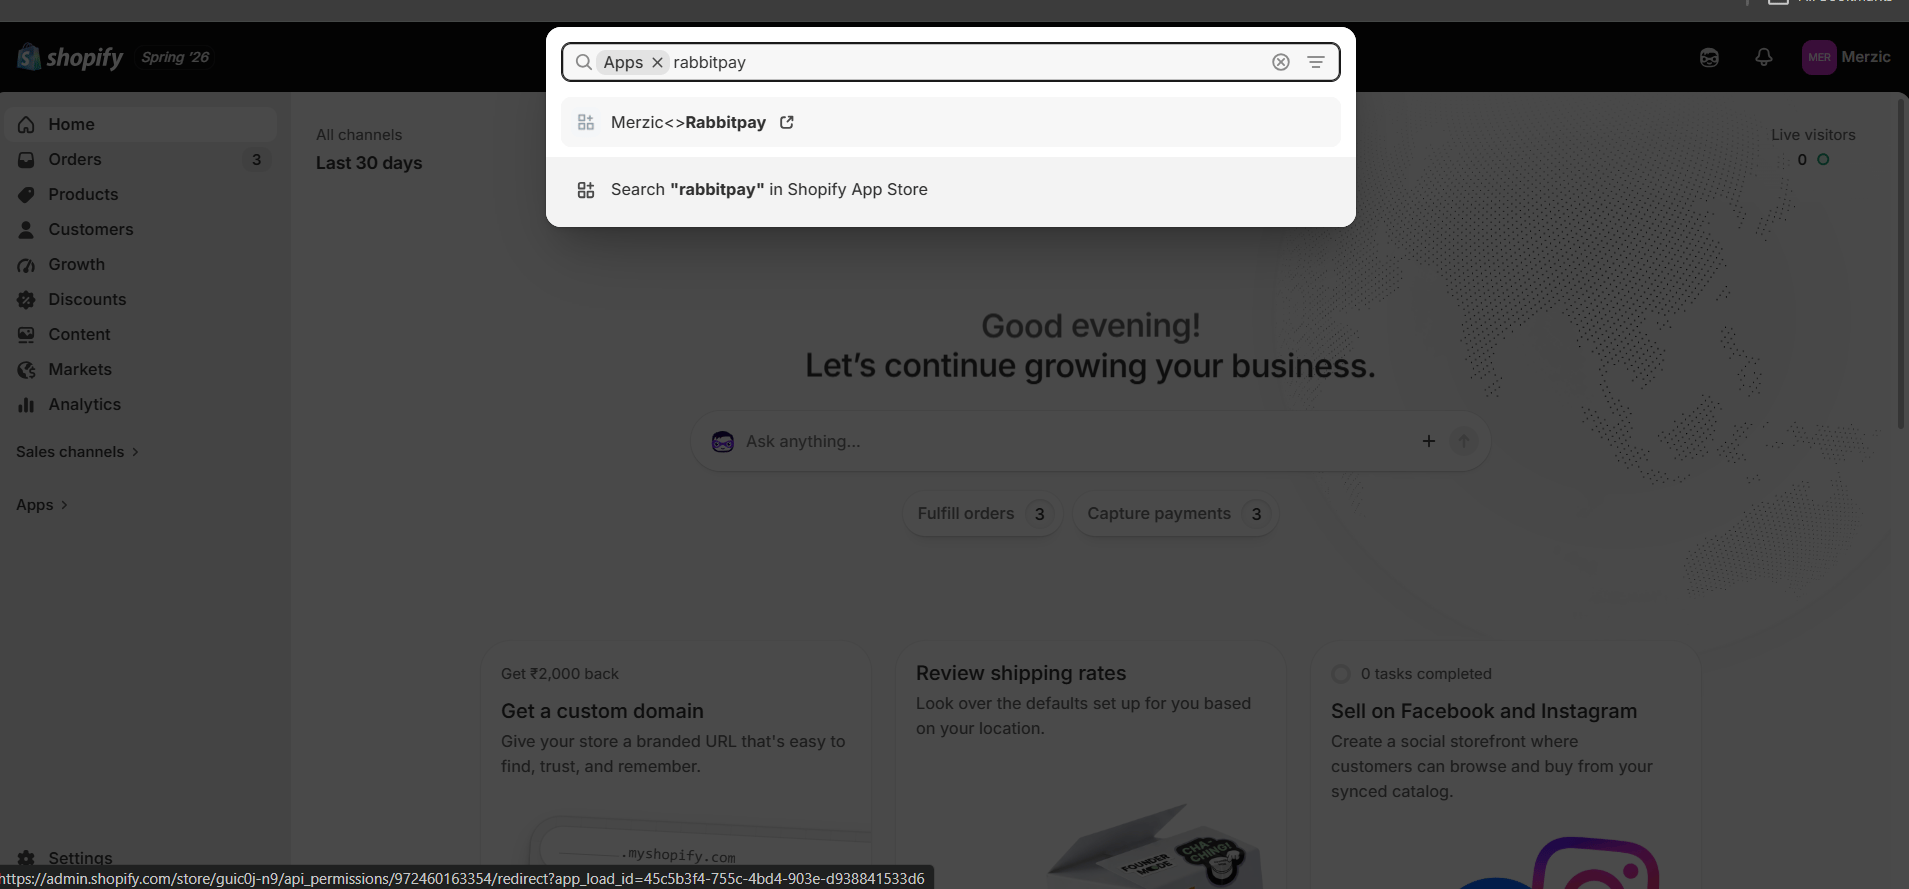Click the Customers person icon
1909x889 pixels.
pyautogui.click(x=26, y=229)
